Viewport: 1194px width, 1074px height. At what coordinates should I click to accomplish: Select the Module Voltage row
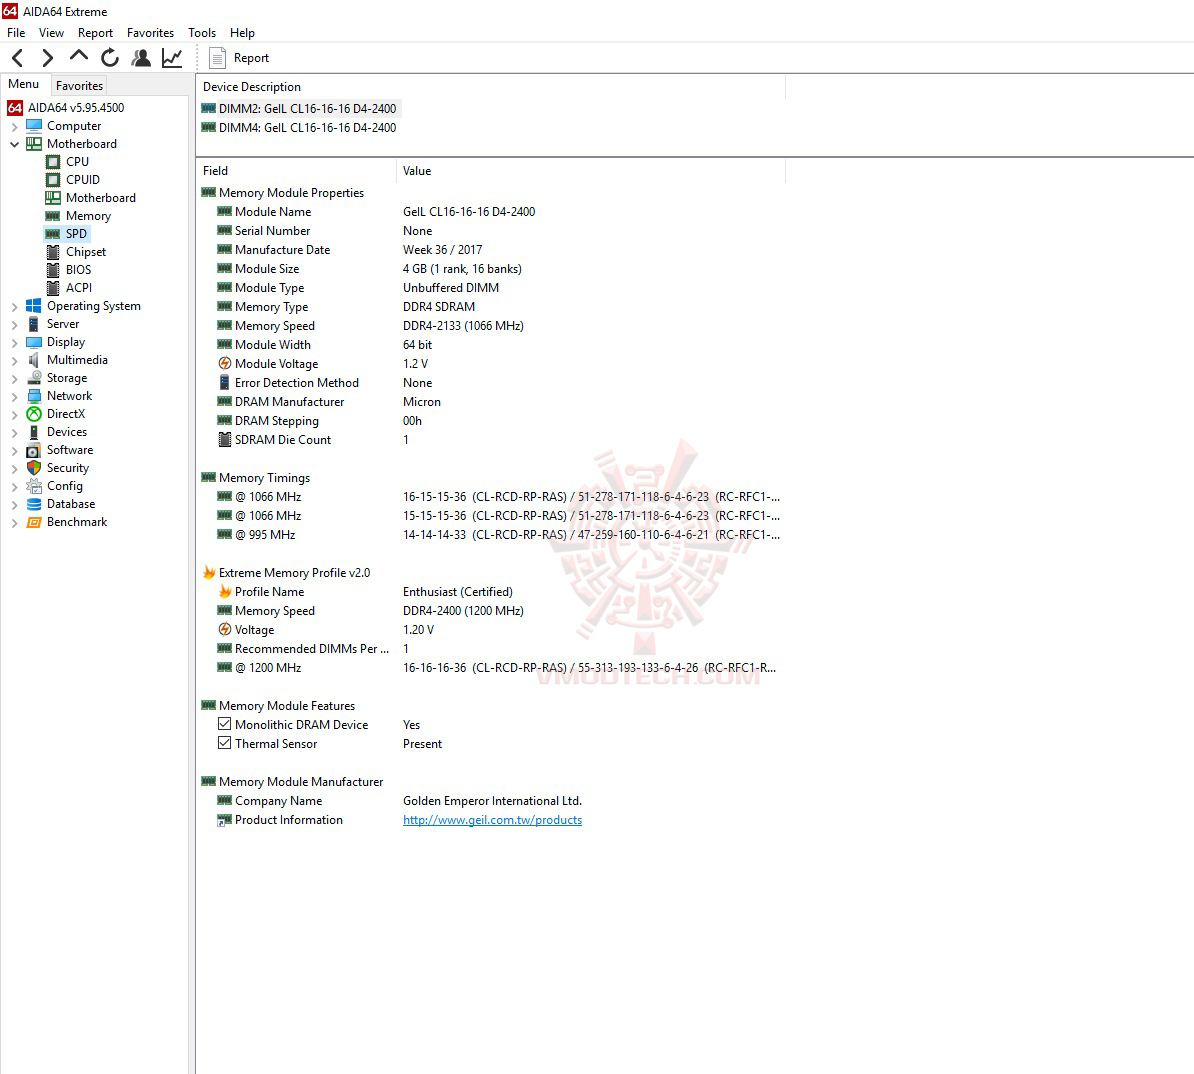point(491,364)
